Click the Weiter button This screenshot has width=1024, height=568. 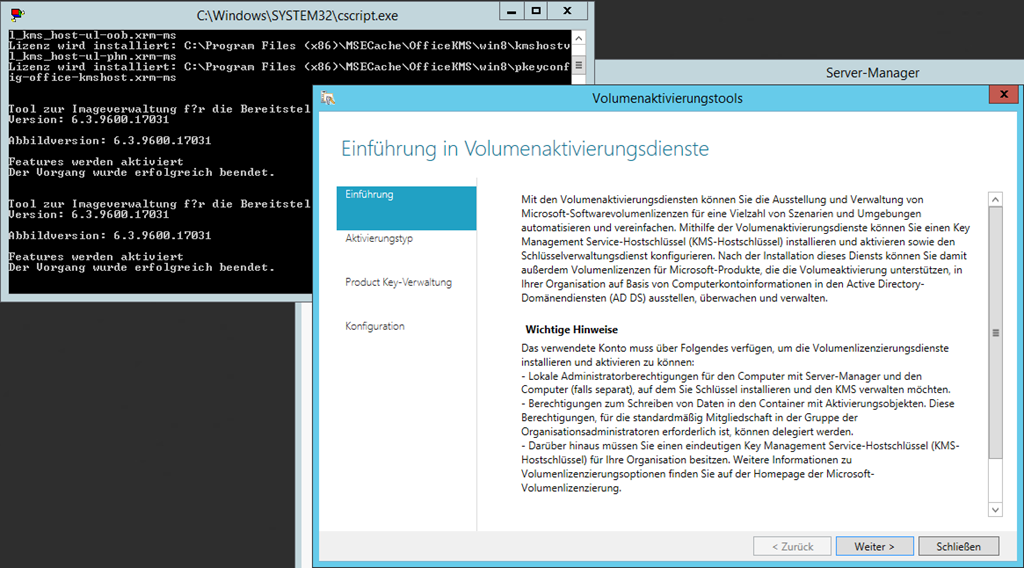point(874,546)
